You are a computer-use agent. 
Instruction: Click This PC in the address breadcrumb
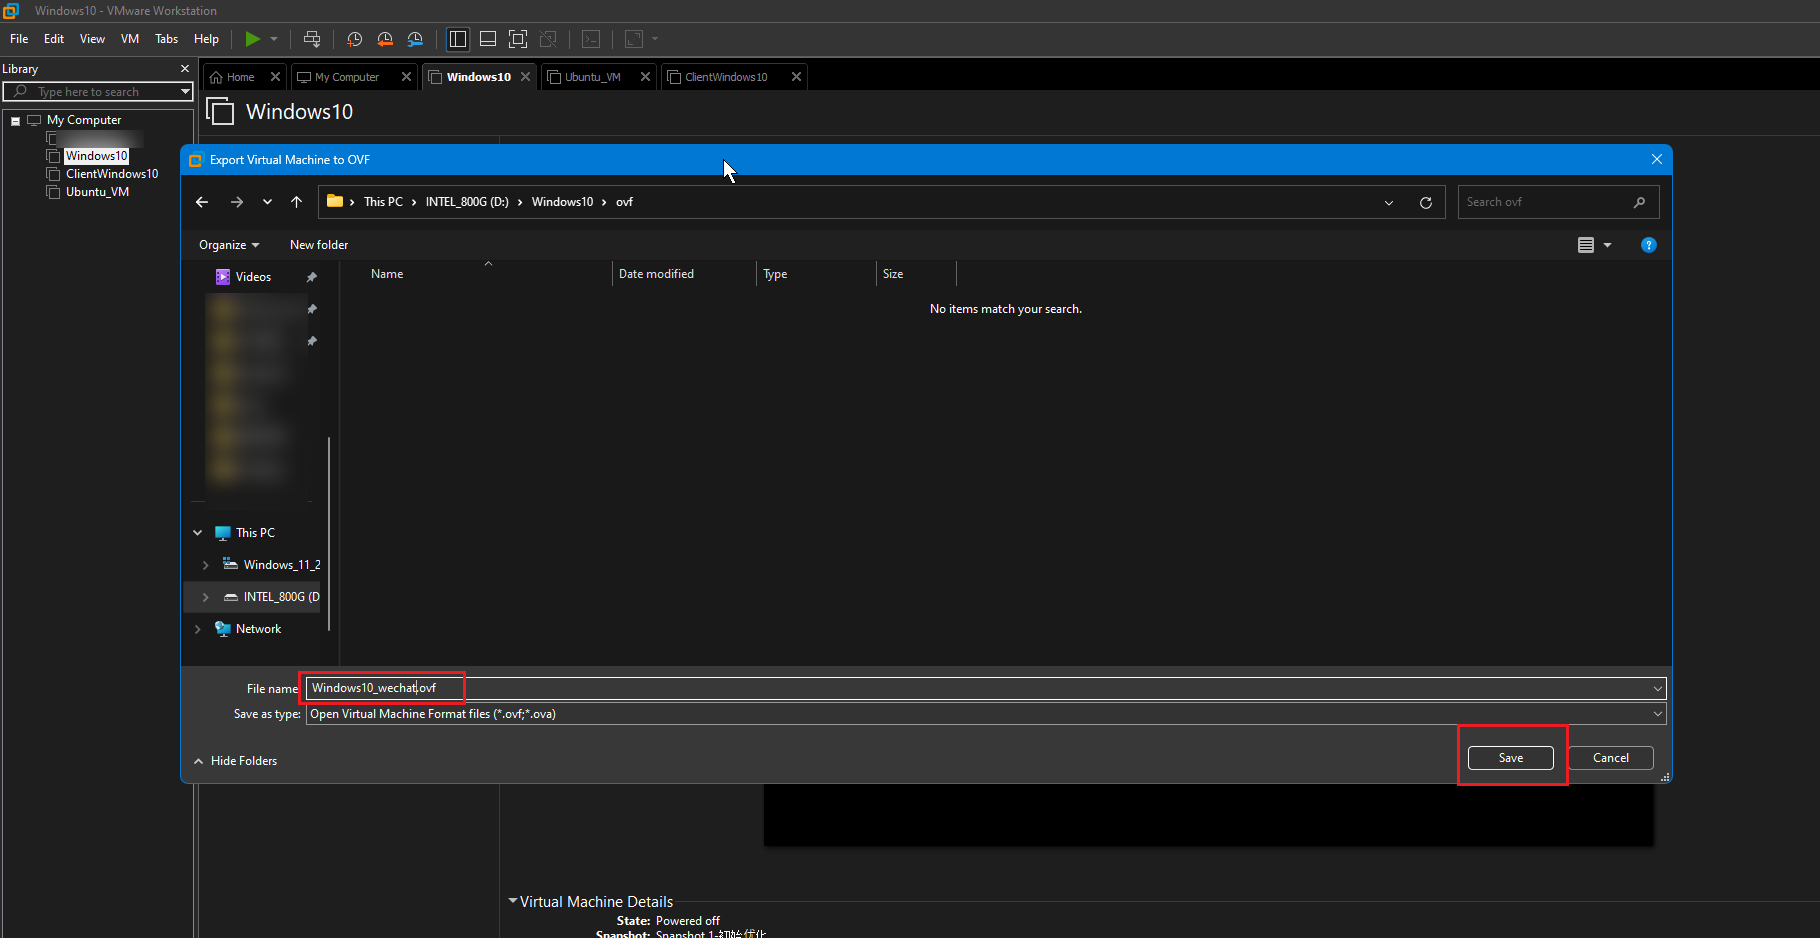pos(383,202)
